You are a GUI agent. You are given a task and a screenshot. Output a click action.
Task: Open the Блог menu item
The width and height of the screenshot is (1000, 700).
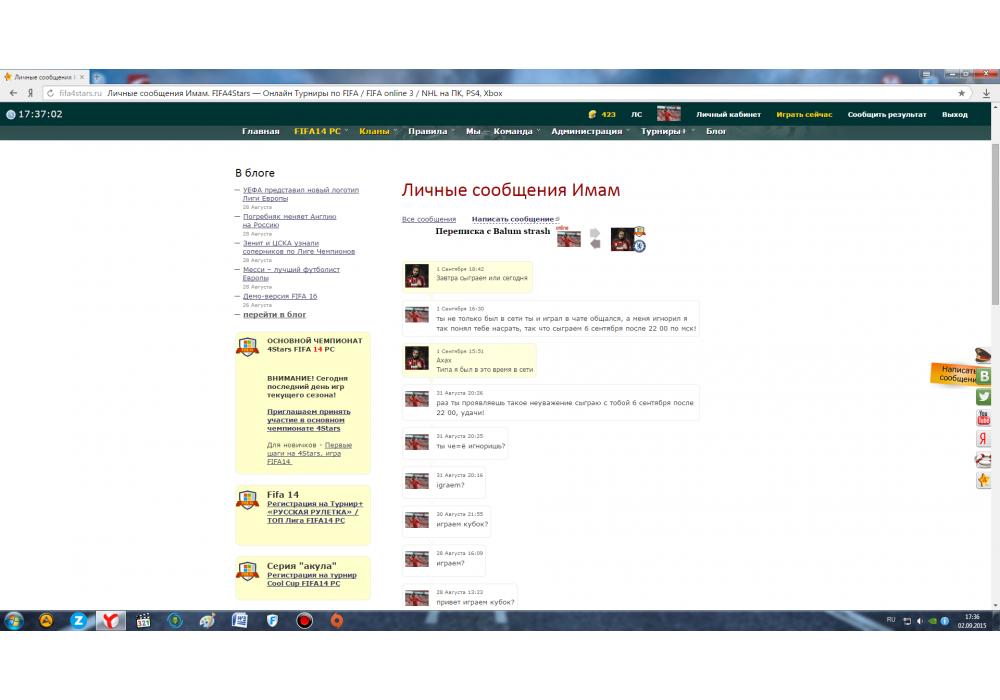716,131
